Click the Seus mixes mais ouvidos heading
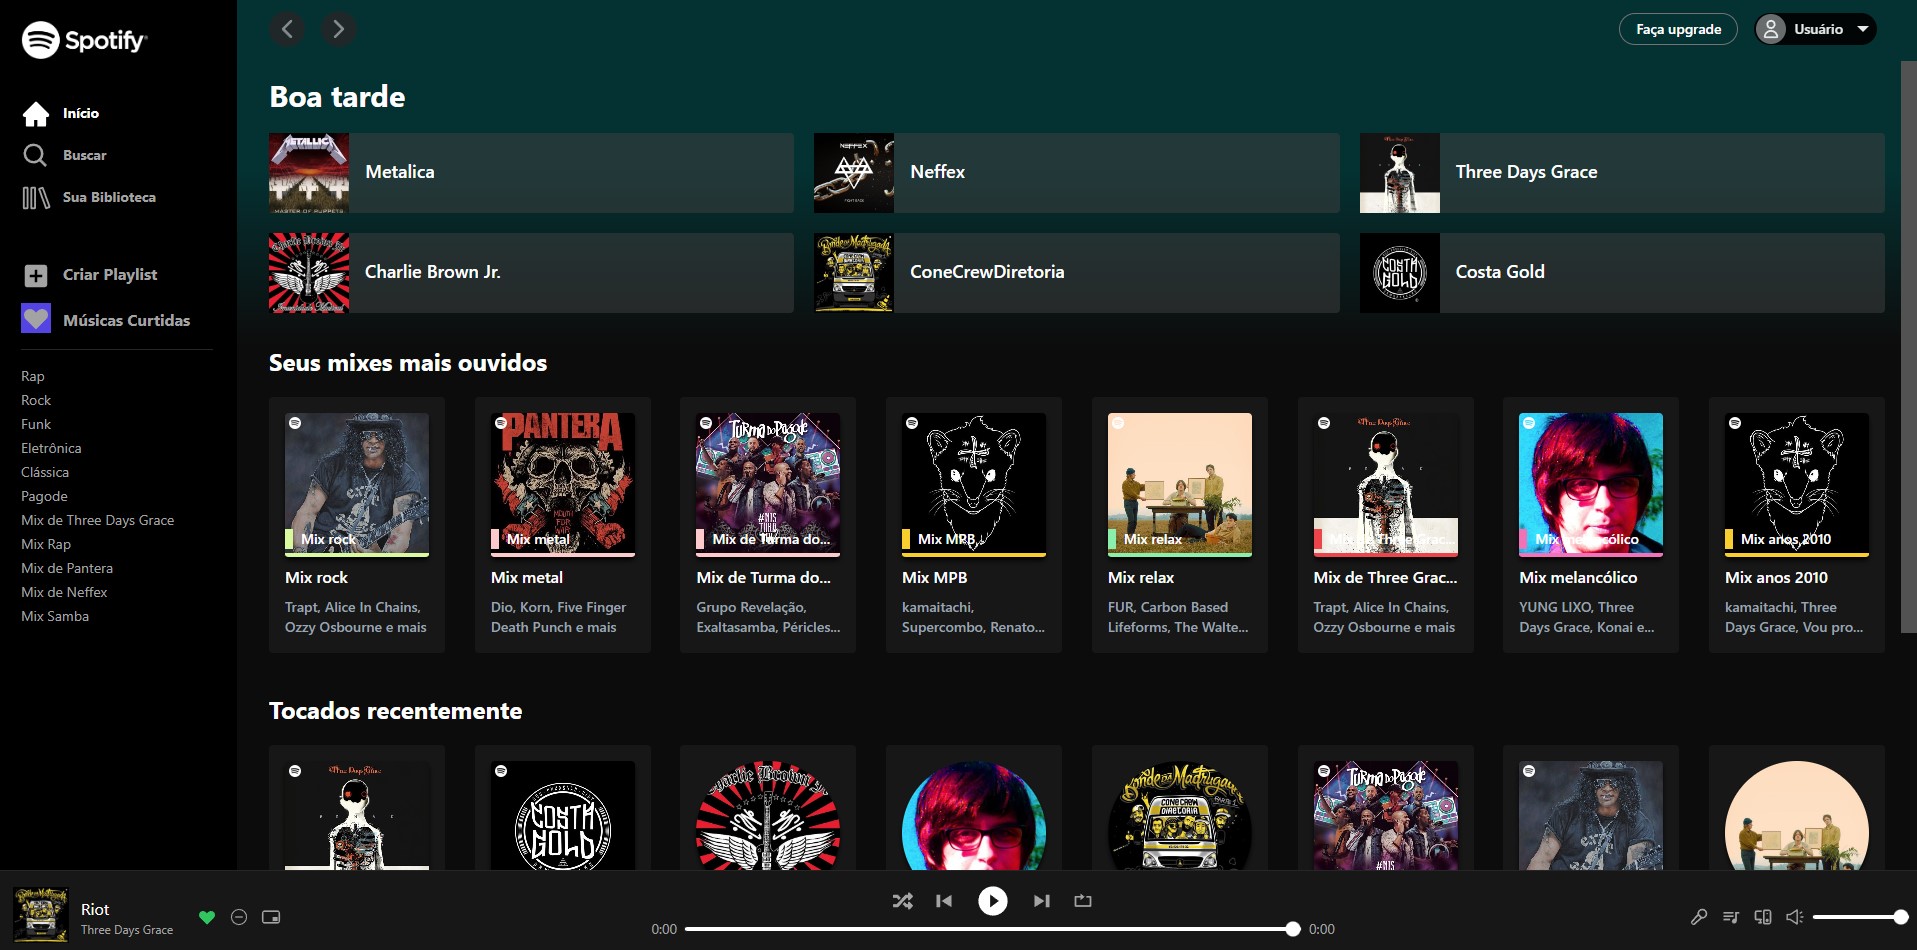The width and height of the screenshot is (1917, 950). tap(408, 363)
